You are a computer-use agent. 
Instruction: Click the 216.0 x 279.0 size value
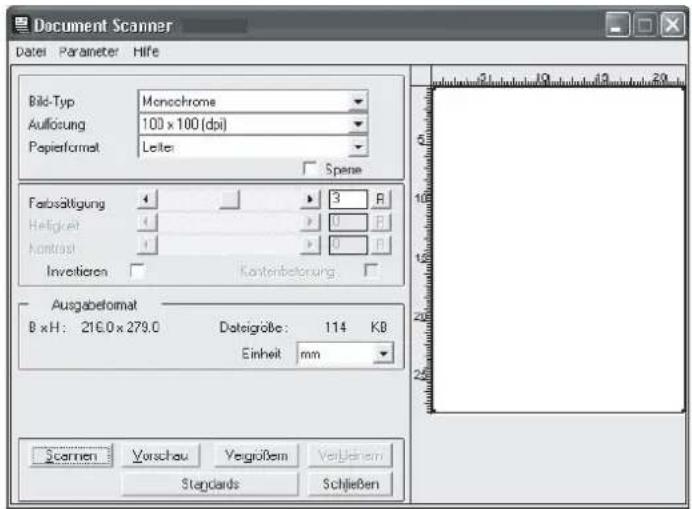pos(120,327)
